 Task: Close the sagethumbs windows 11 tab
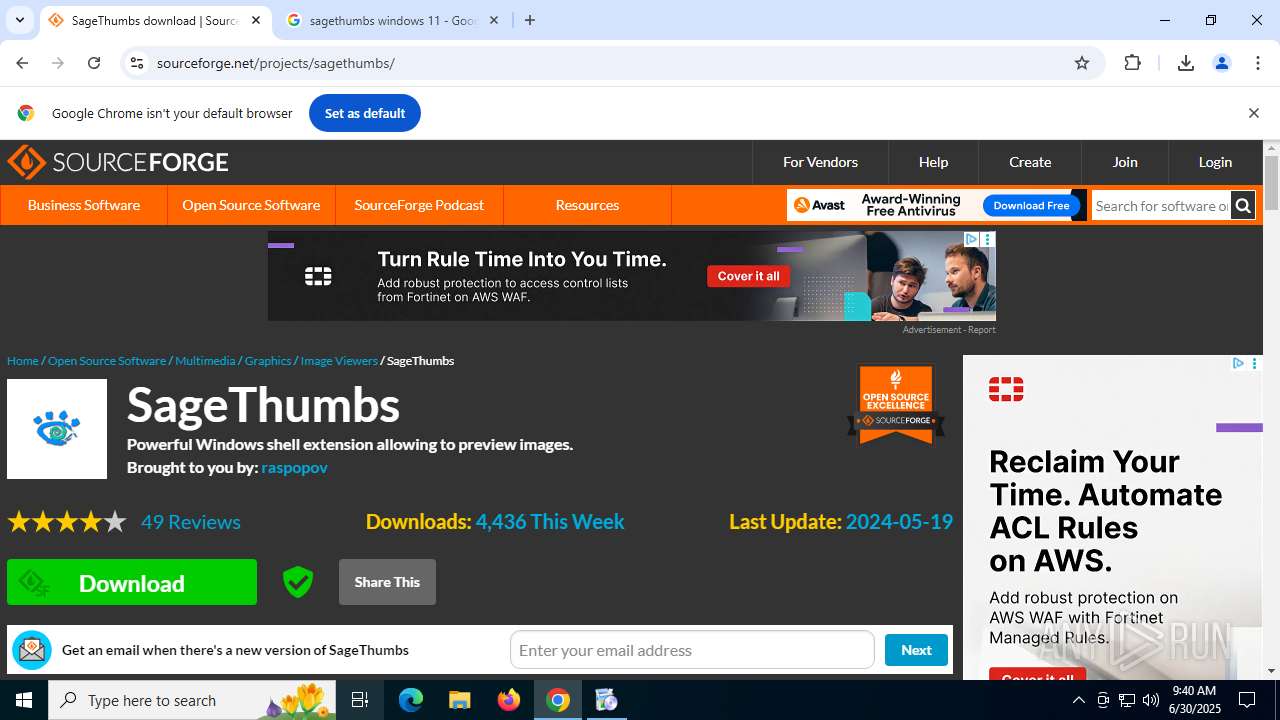tap(493, 20)
